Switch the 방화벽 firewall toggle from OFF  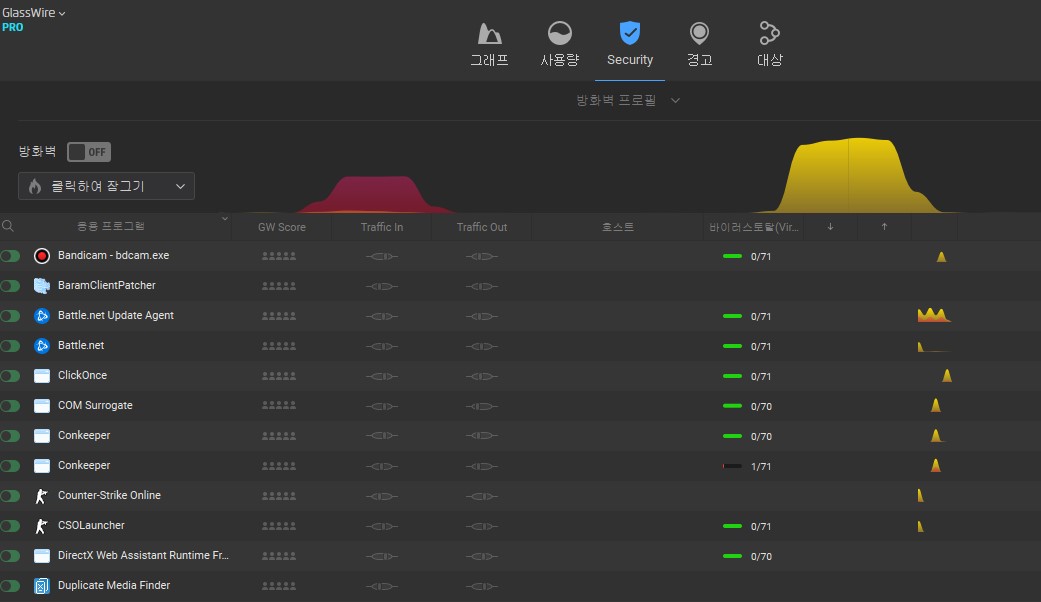(89, 152)
